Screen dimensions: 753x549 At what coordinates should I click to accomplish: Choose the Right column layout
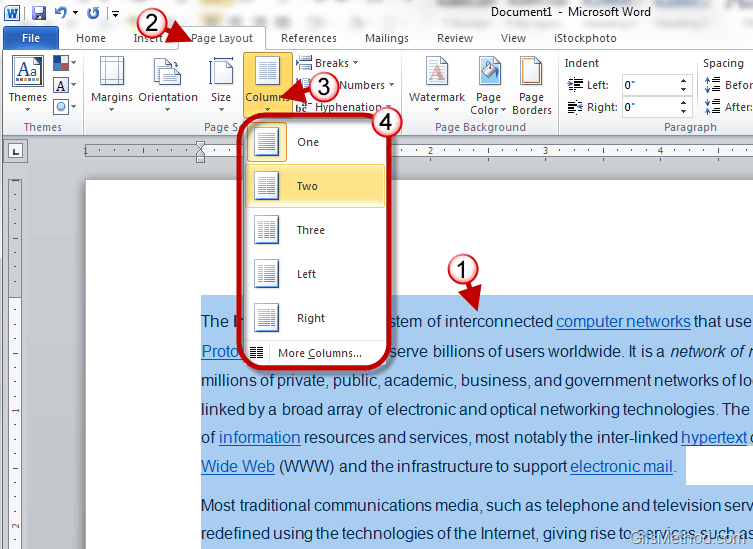click(315, 318)
